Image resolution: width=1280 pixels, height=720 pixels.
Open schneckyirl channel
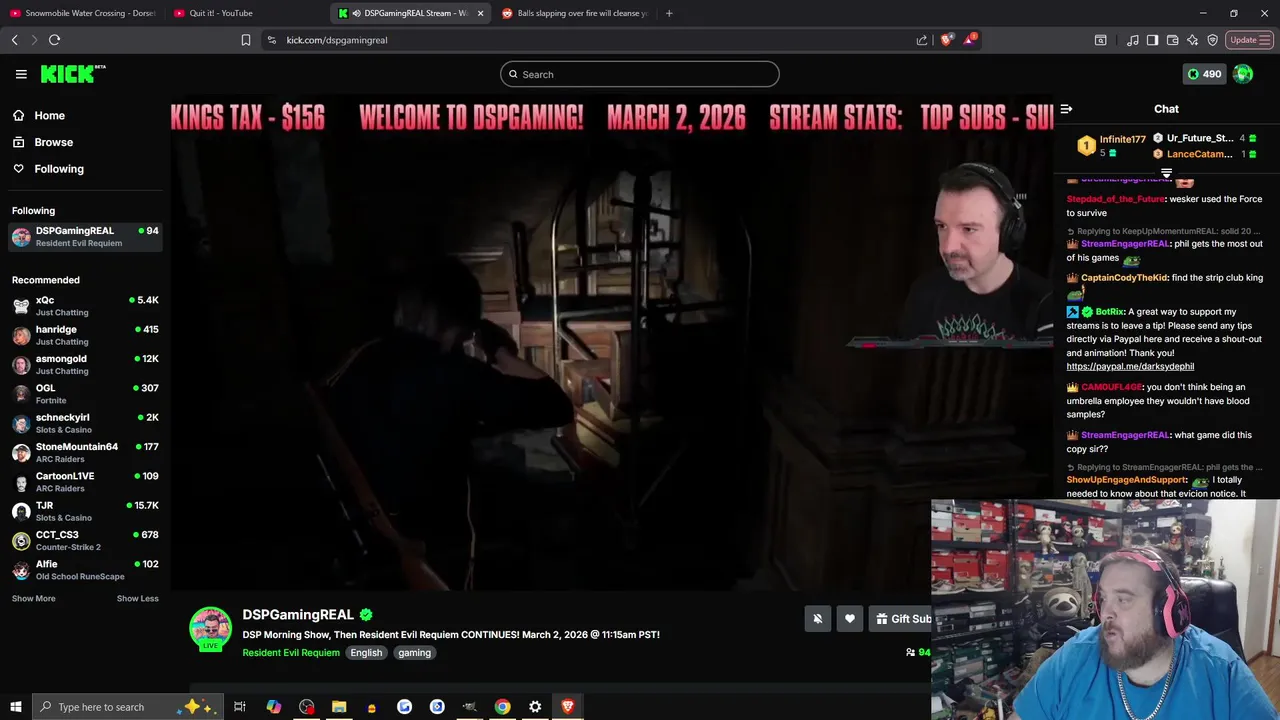click(x=85, y=423)
